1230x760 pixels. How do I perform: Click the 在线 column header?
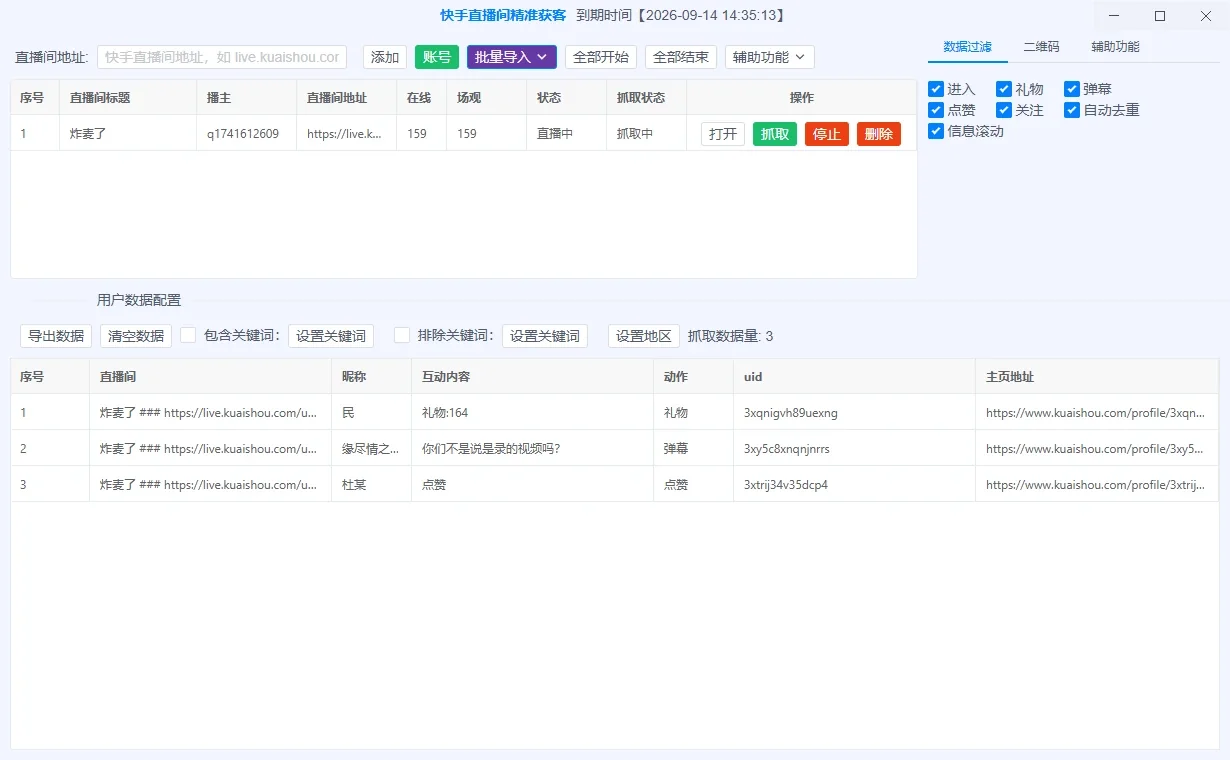(x=419, y=97)
